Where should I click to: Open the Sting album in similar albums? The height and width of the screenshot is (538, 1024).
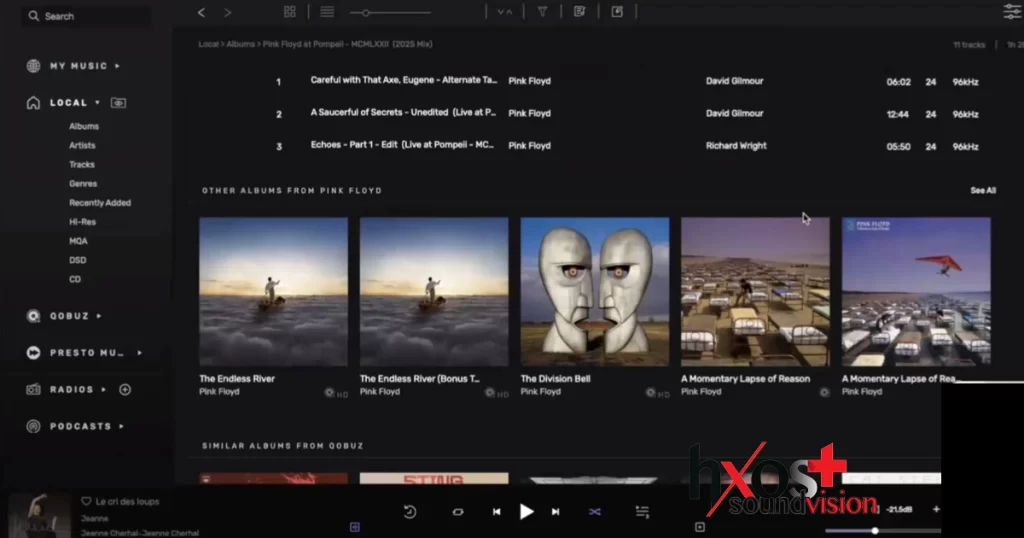(x=434, y=479)
